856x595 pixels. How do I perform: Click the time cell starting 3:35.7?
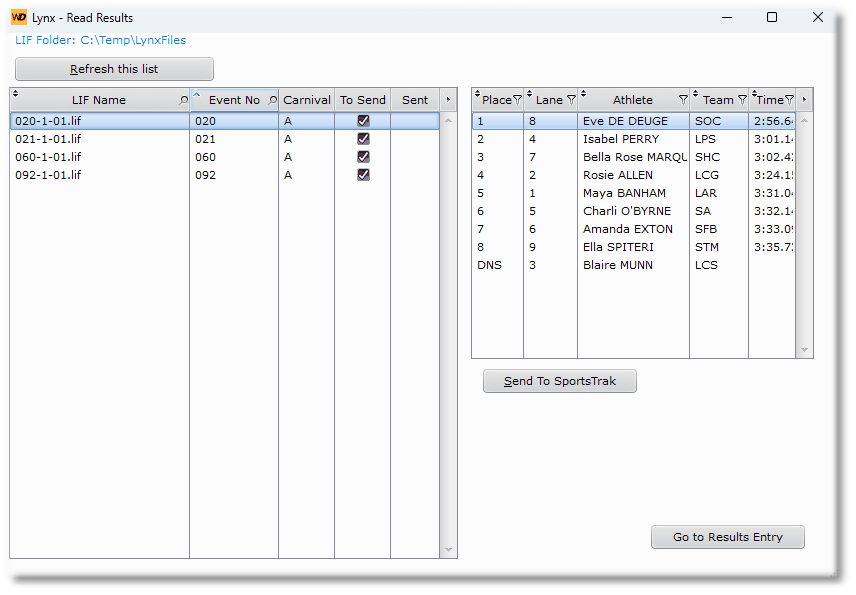(772, 247)
